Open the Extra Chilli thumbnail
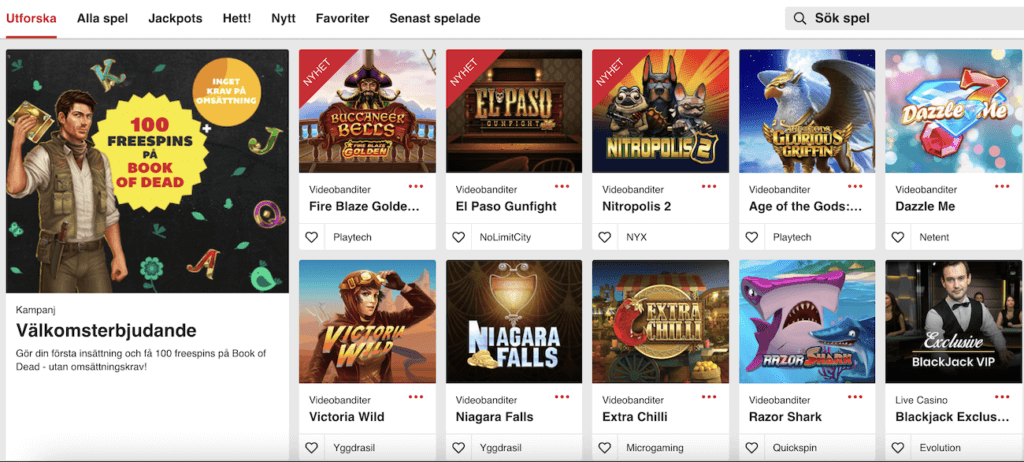Screen dimensions: 1024x462 pyautogui.click(x=660, y=322)
